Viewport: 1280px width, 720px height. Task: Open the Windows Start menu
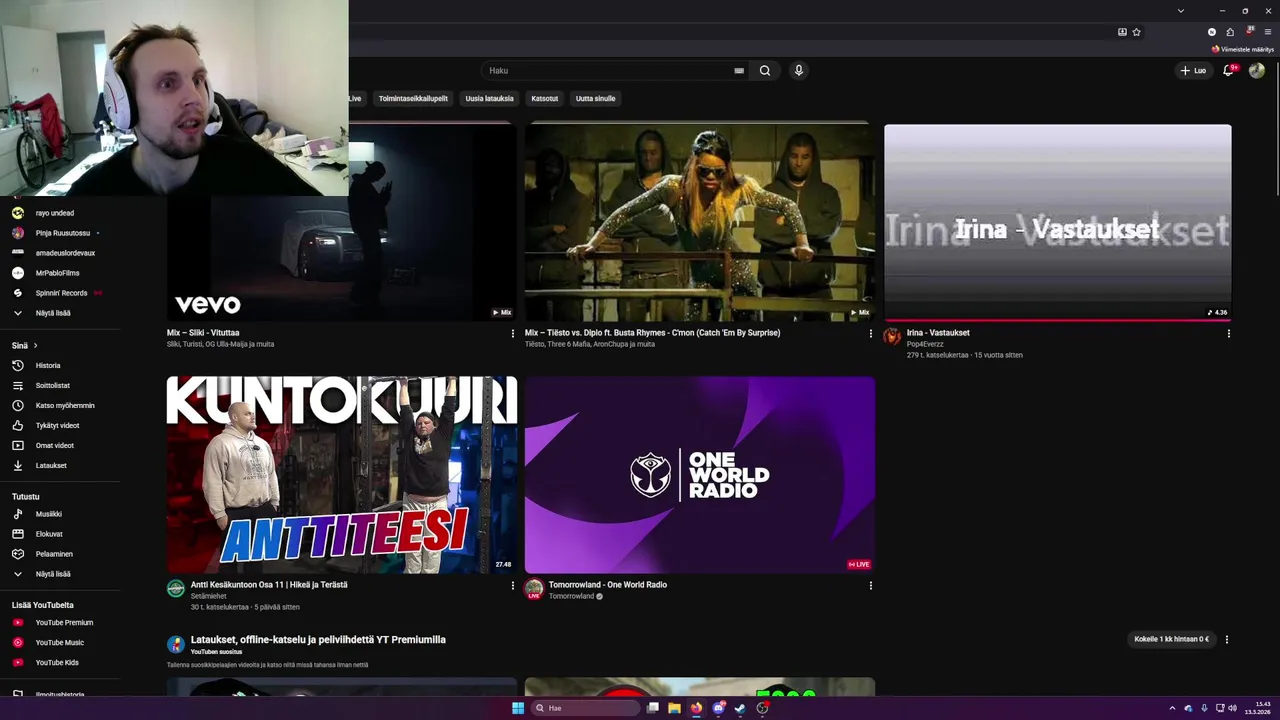click(x=518, y=708)
